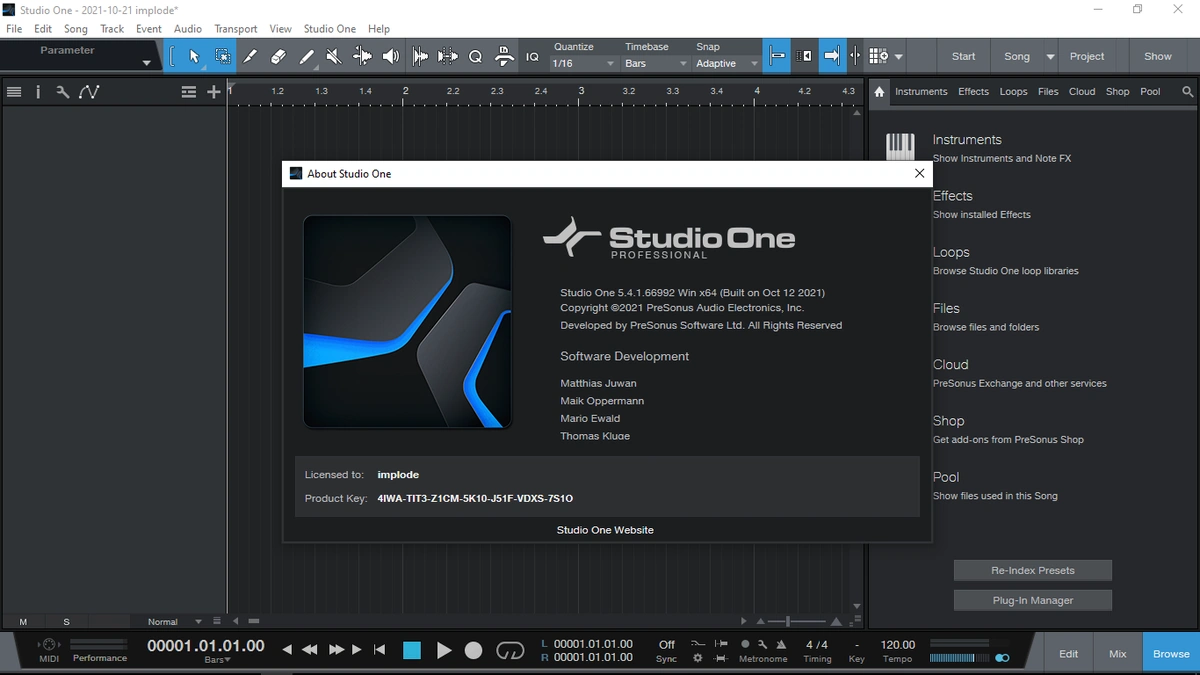1200x675 pixels.
Task: Click the Q quantize icon
Action: coord(475,56)
